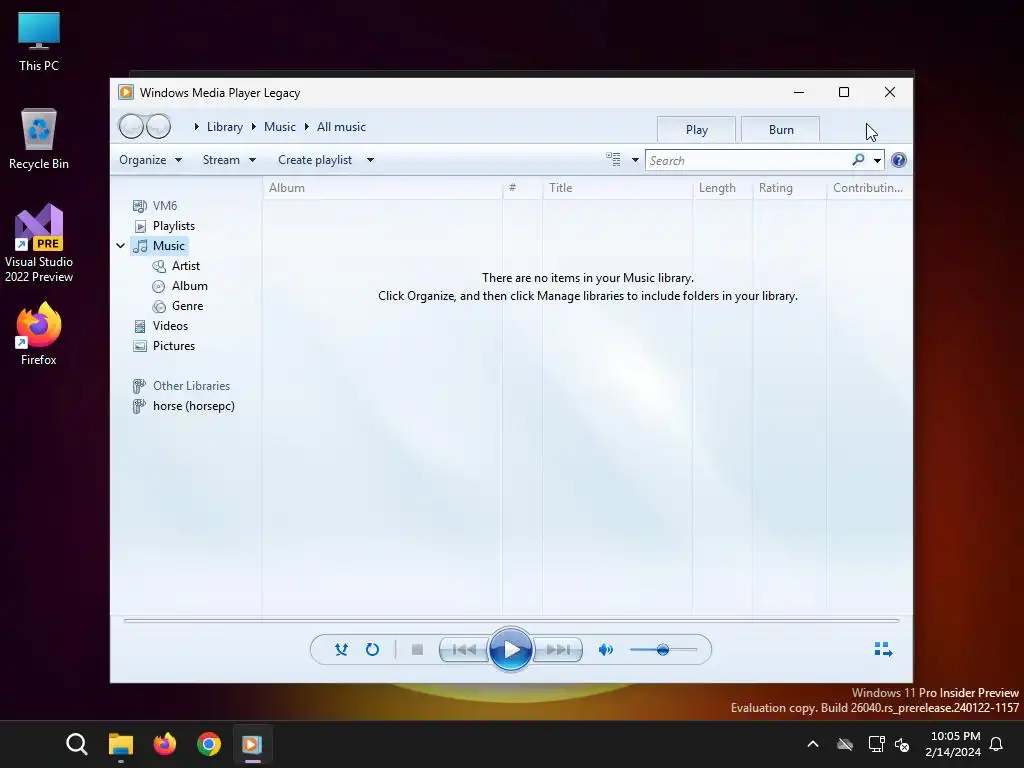Click the Media Player taskbar icon

pos(252,744)
